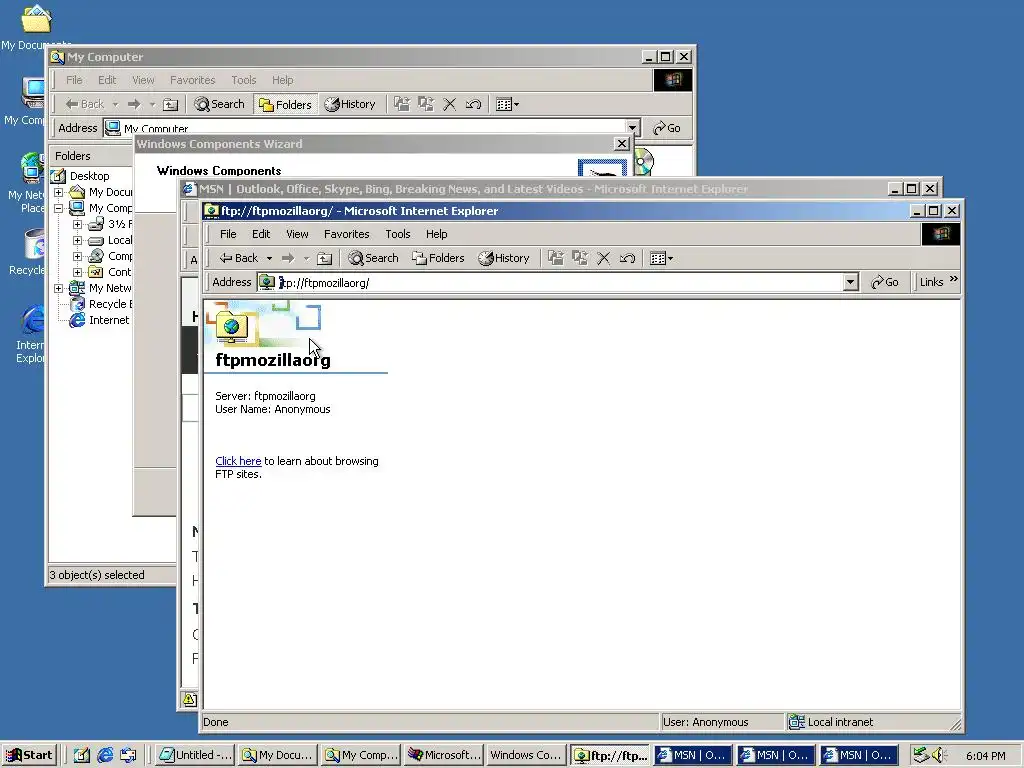This screenshot has height=768, width=1024.
Task: Click the volume speaker tray icon
Action: point(939,755)
